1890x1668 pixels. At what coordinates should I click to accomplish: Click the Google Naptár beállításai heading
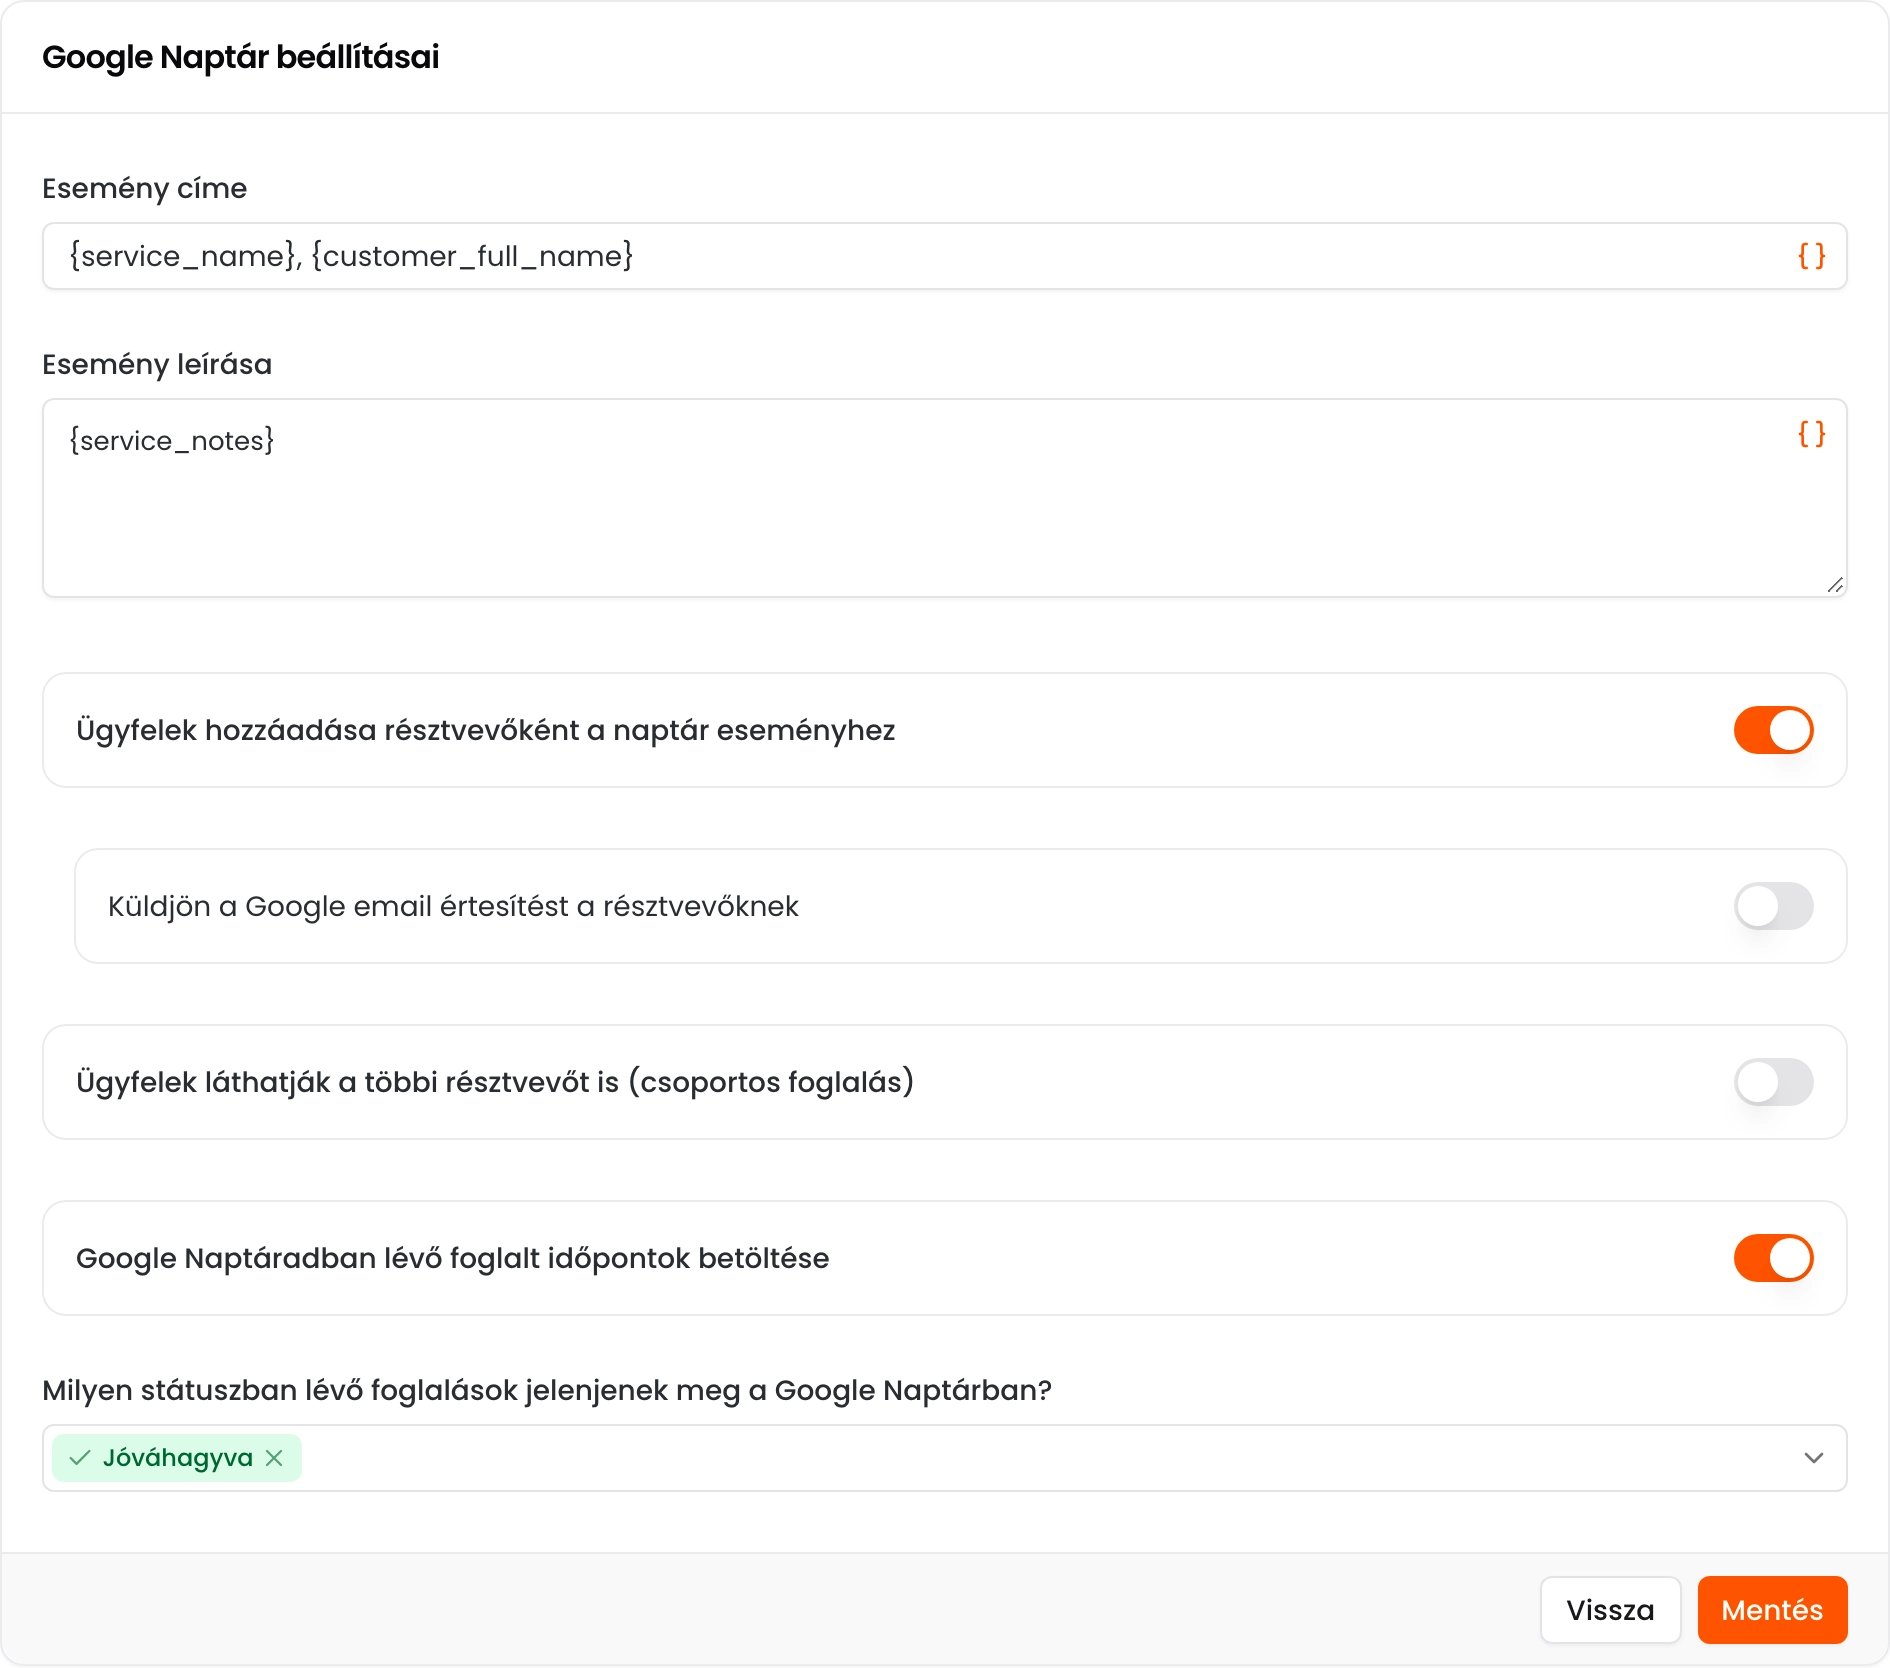coord(241,57)
